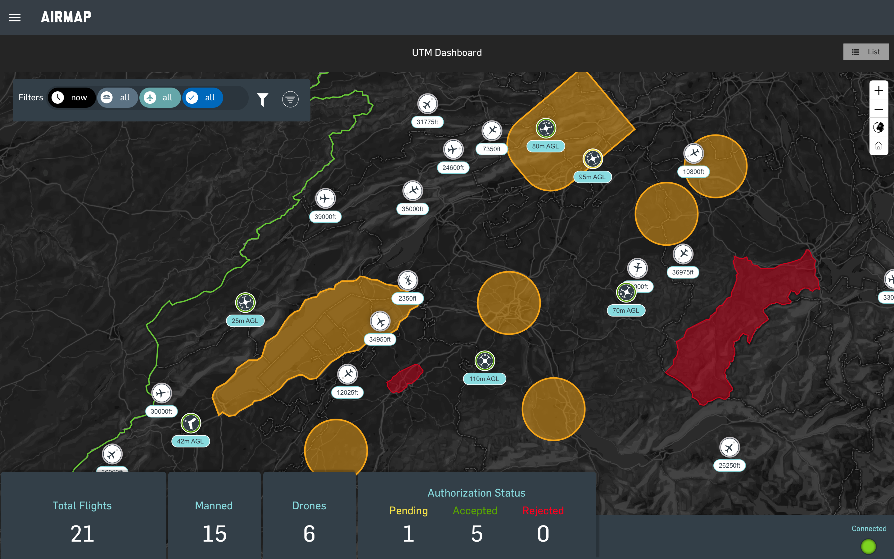Click the helicopter marker at 2350ft
Image resolution: width=894 pixels, height=559 pixels.
[x=407, y=280]
